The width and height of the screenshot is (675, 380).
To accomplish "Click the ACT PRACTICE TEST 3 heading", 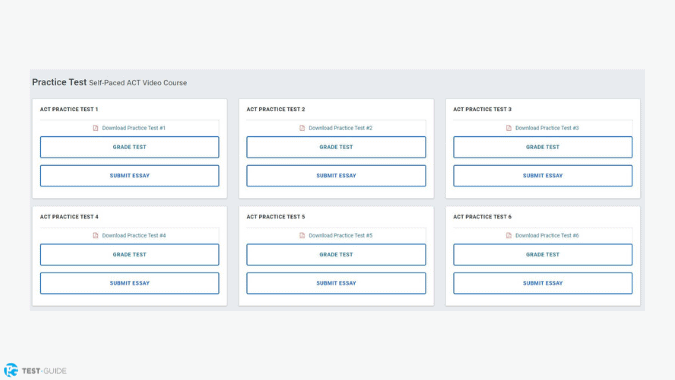I will click(482, 109).
